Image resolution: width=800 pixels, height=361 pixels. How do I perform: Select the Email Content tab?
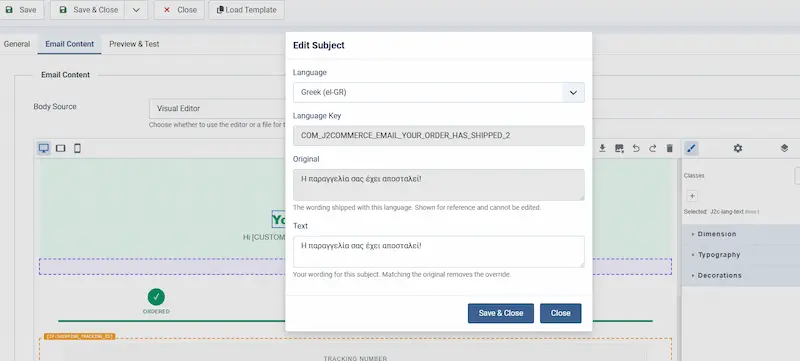[x=69, y=44]
